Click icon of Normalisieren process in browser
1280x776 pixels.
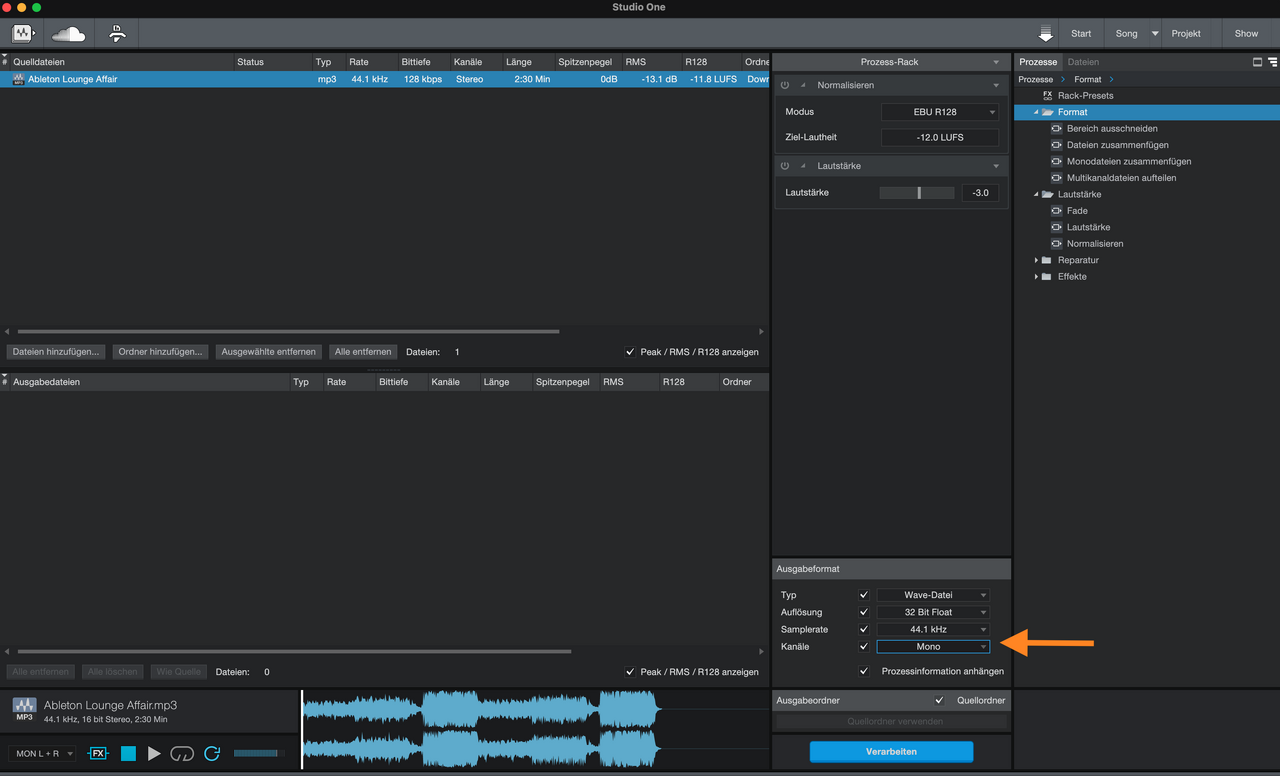pyautogui.click(x=1056, y=244)
